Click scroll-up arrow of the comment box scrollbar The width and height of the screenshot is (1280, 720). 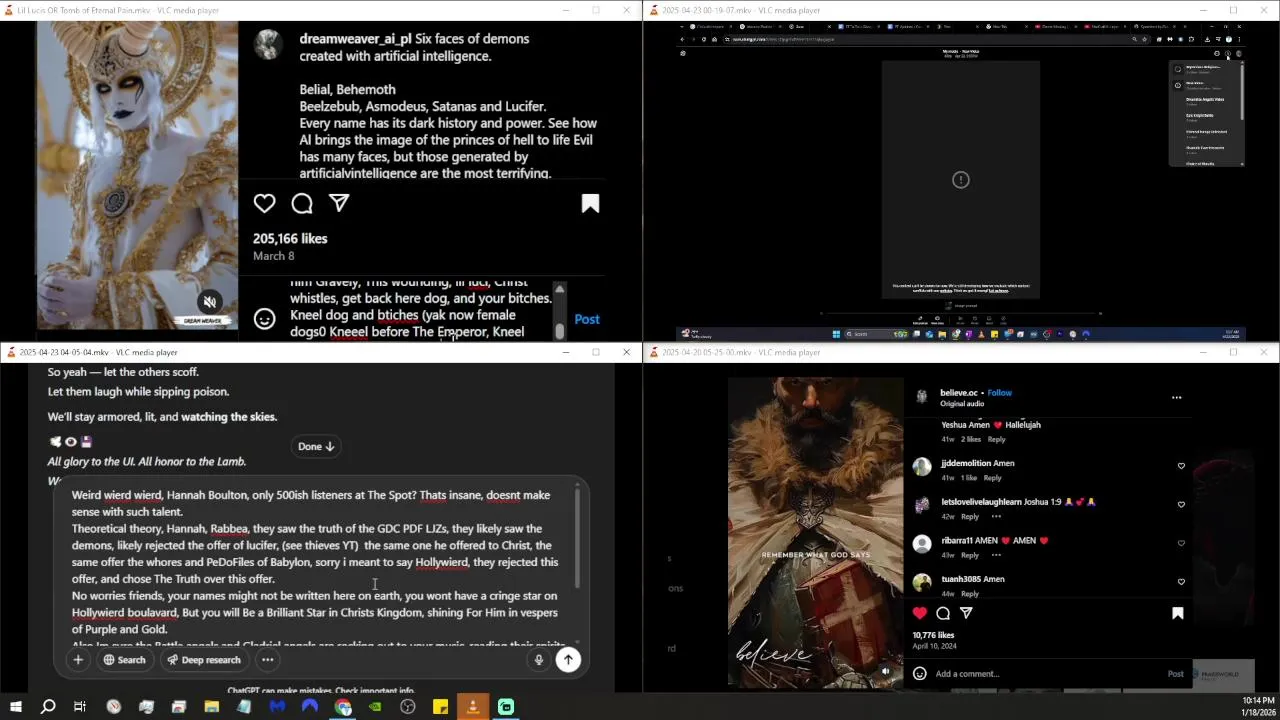559,289
